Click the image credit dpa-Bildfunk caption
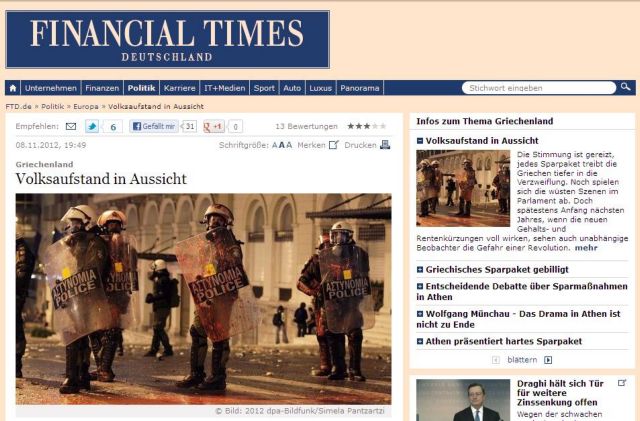Image resolution: width=640 pixels, height=421 pixels. (x=300, y=411)
